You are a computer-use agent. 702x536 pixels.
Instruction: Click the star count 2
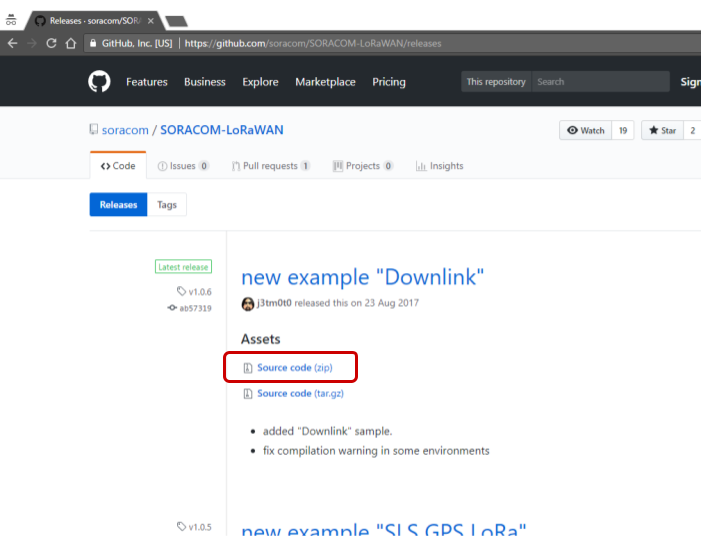coord(692,130)
